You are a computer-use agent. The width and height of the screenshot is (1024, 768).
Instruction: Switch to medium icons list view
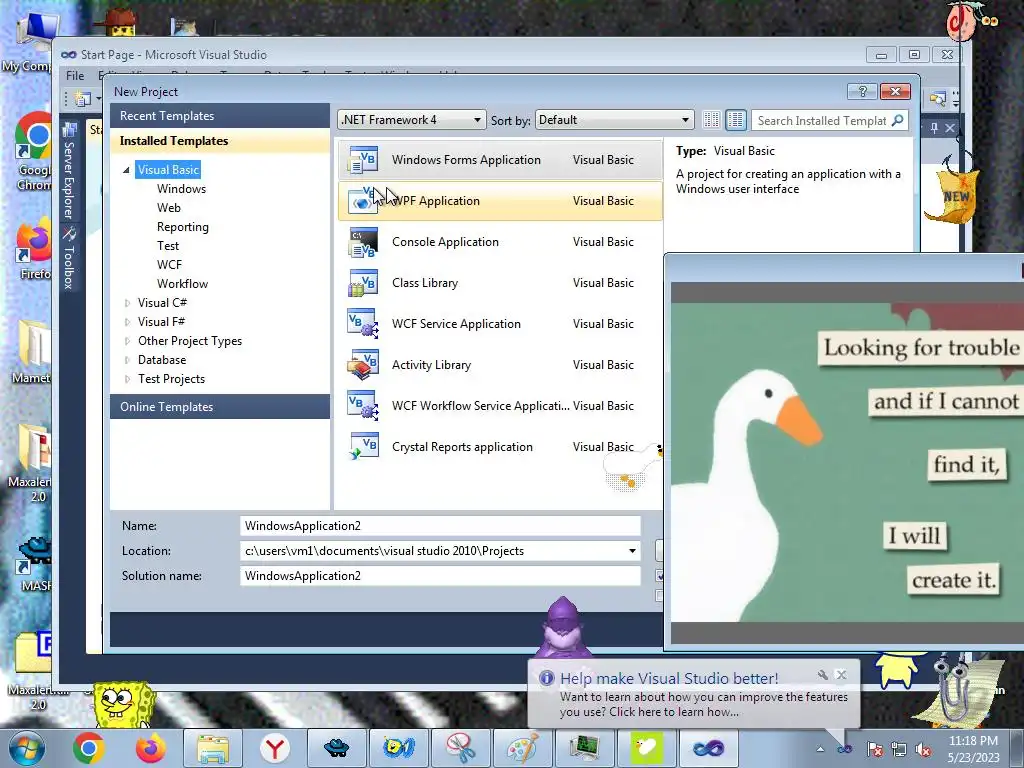(x=735, y=120)
